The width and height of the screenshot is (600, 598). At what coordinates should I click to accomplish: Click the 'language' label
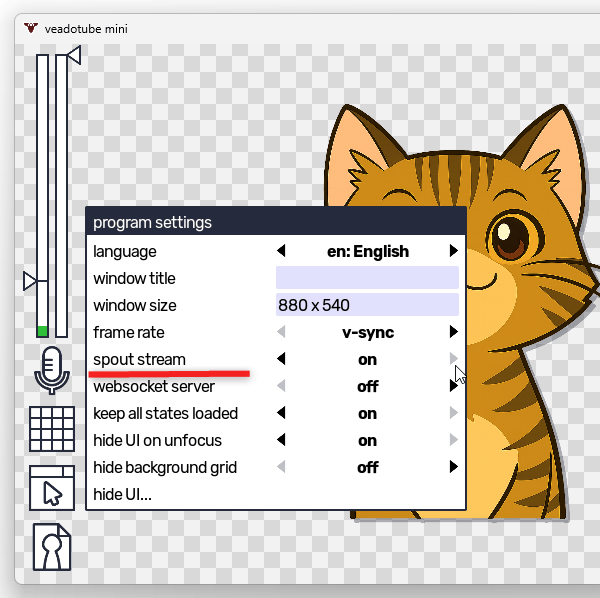coord(125,252)
